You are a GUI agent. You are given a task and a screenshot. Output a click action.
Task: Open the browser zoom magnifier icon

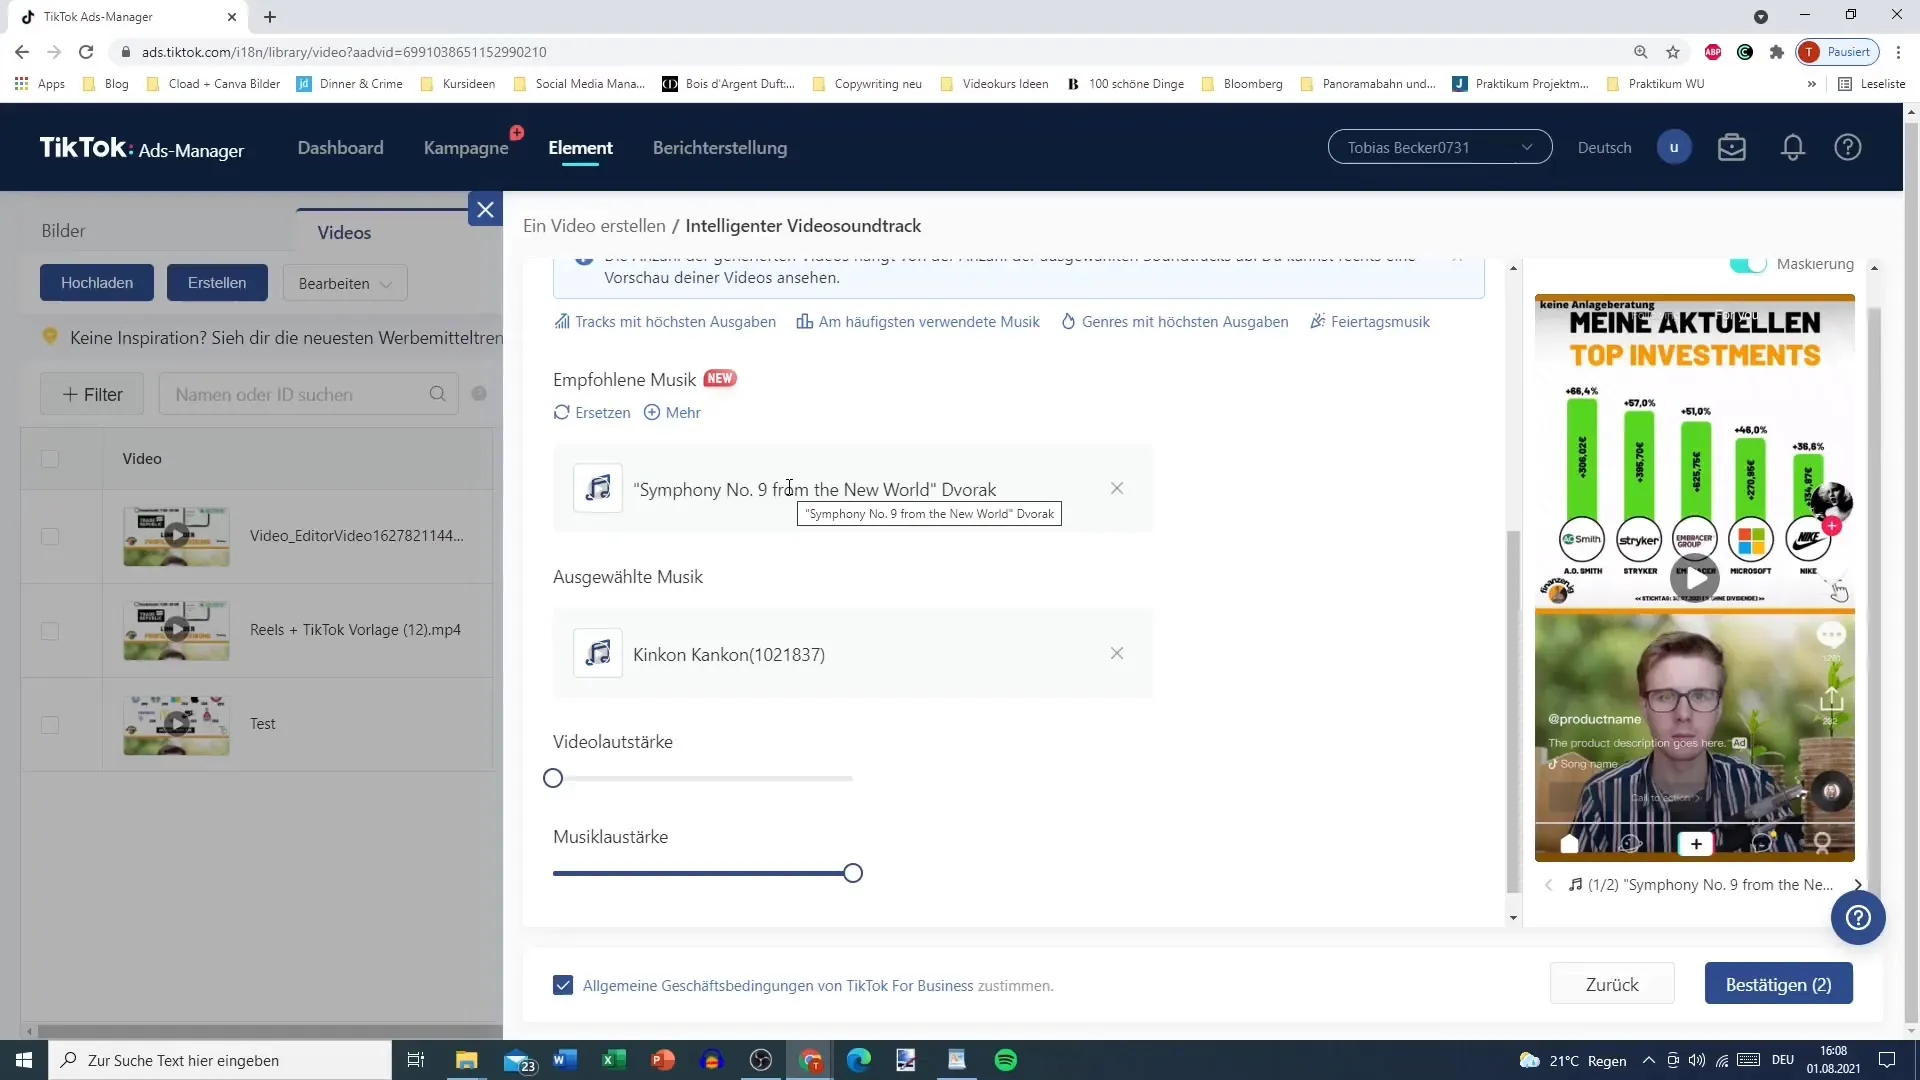click(x=1641, y=52)
